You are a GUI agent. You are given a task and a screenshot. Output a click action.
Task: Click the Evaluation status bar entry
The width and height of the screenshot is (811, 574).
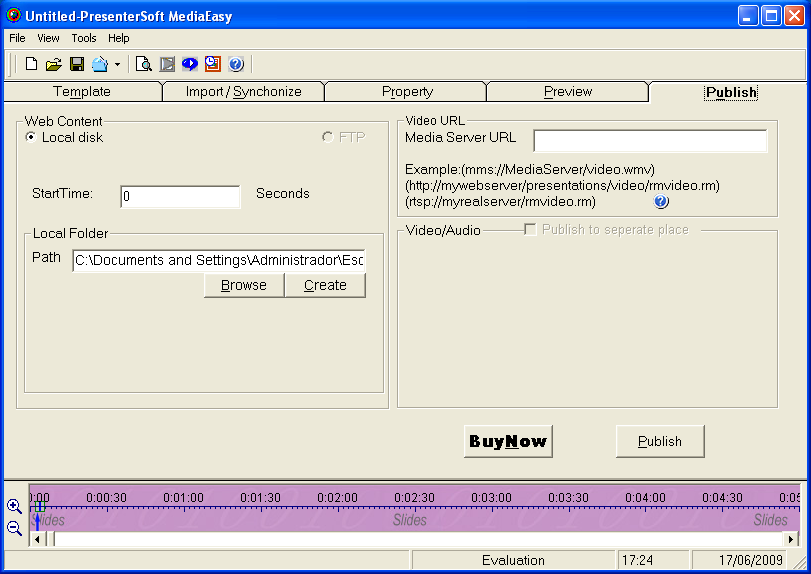(x=513, y=561)
